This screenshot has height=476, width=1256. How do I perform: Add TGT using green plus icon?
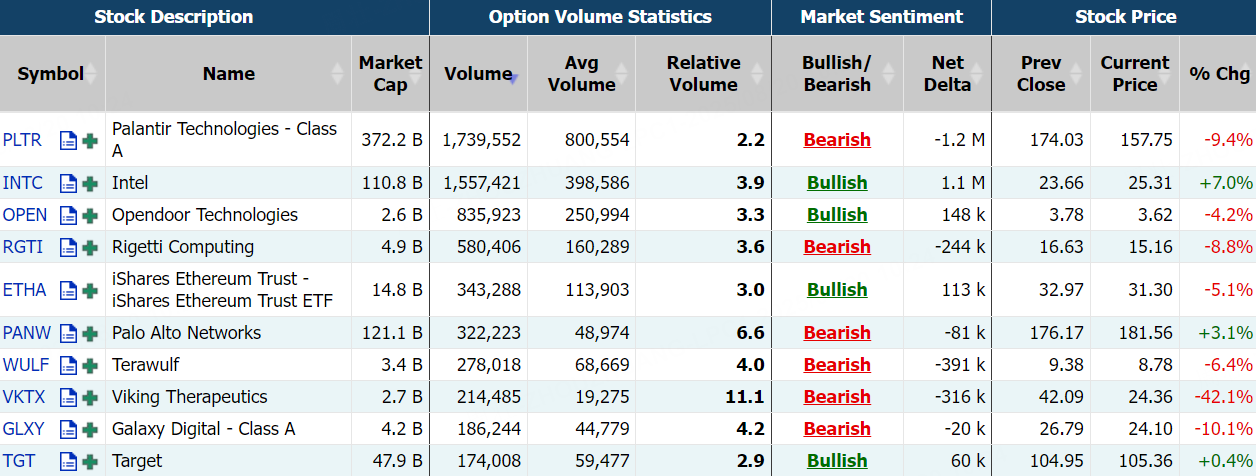click(90, 462)
